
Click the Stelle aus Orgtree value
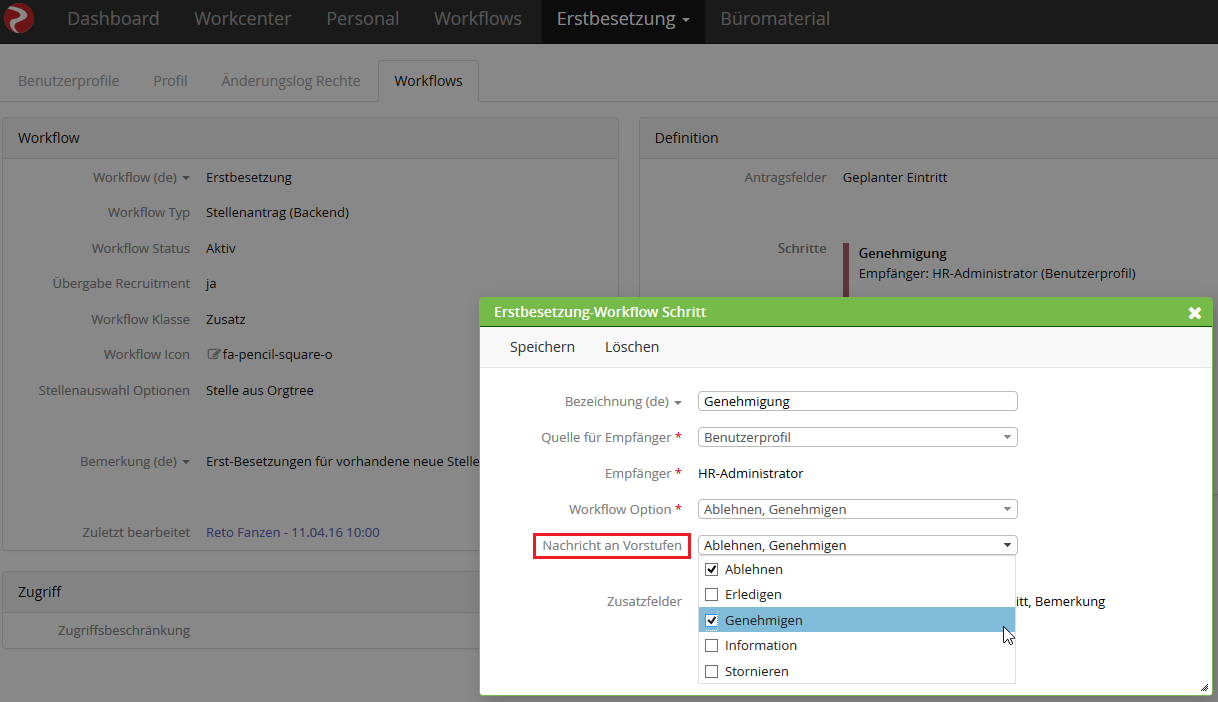260,391
